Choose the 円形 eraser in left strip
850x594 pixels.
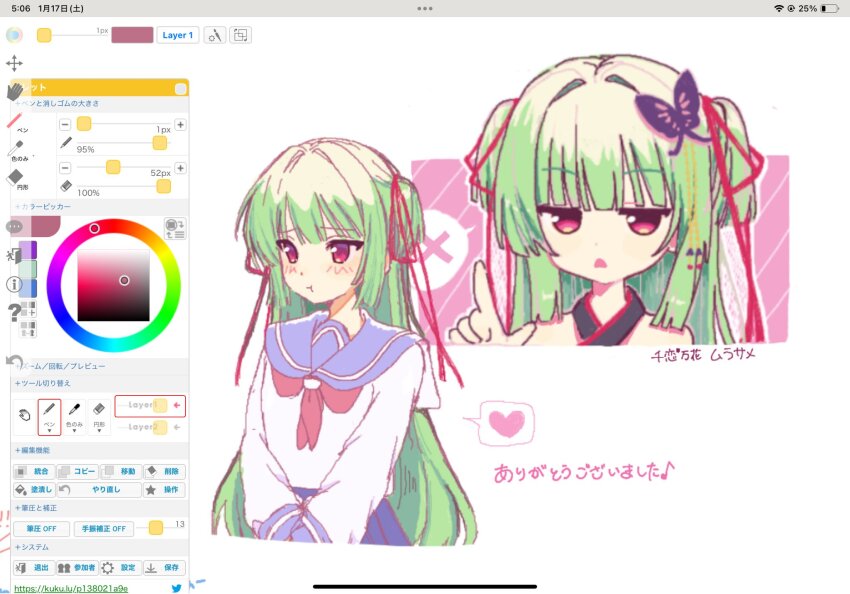tap(16, 178)
